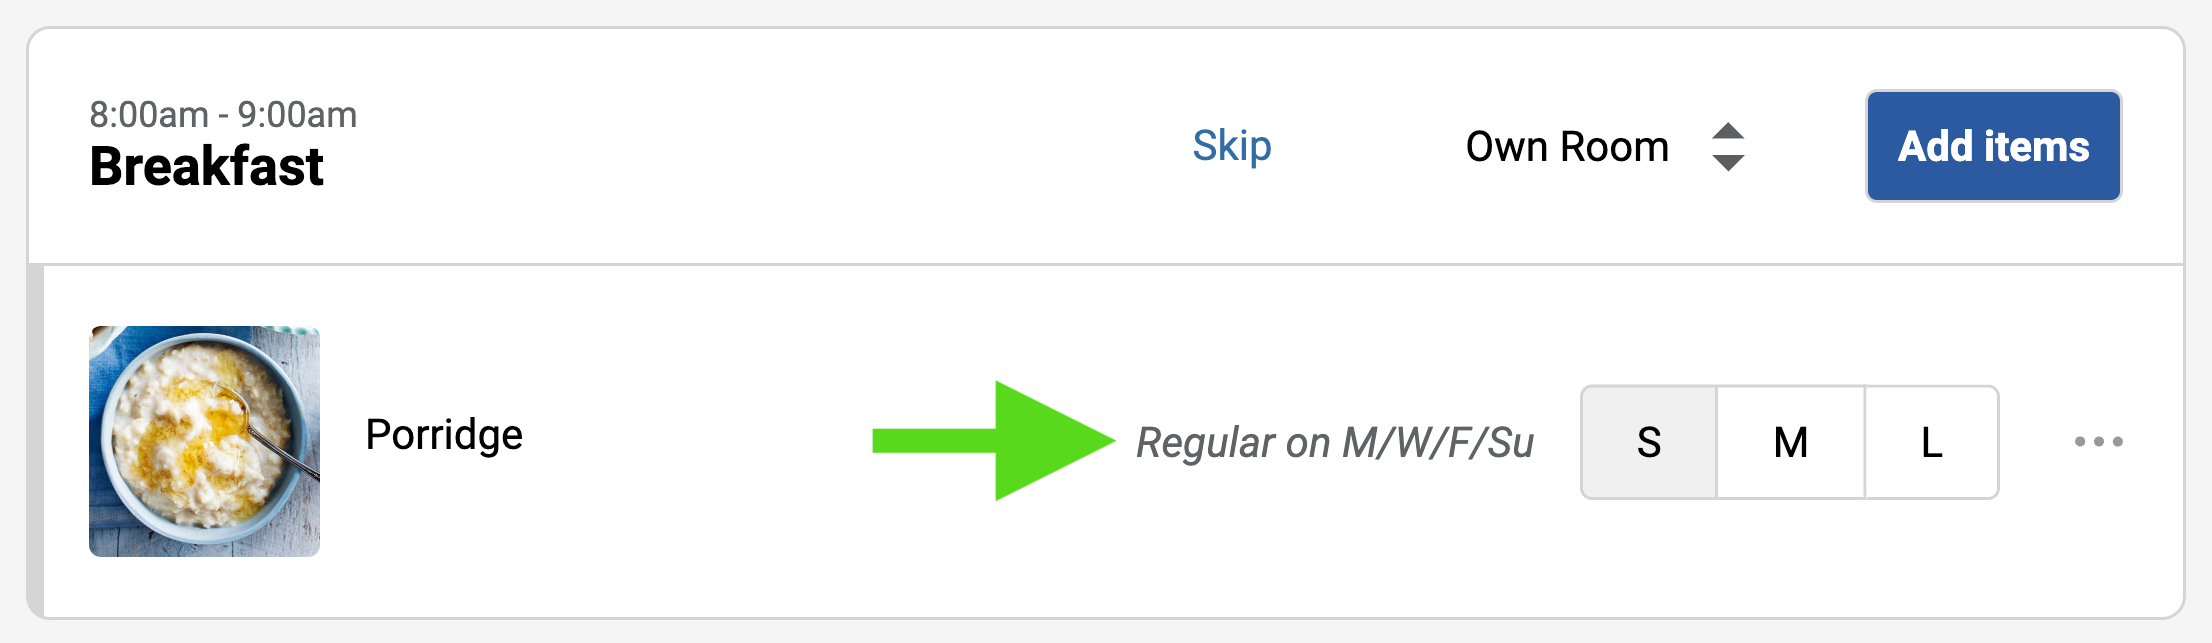2212x643 pixels.
Task: Click the Breakfast meal heading
Action: (206, 166)
